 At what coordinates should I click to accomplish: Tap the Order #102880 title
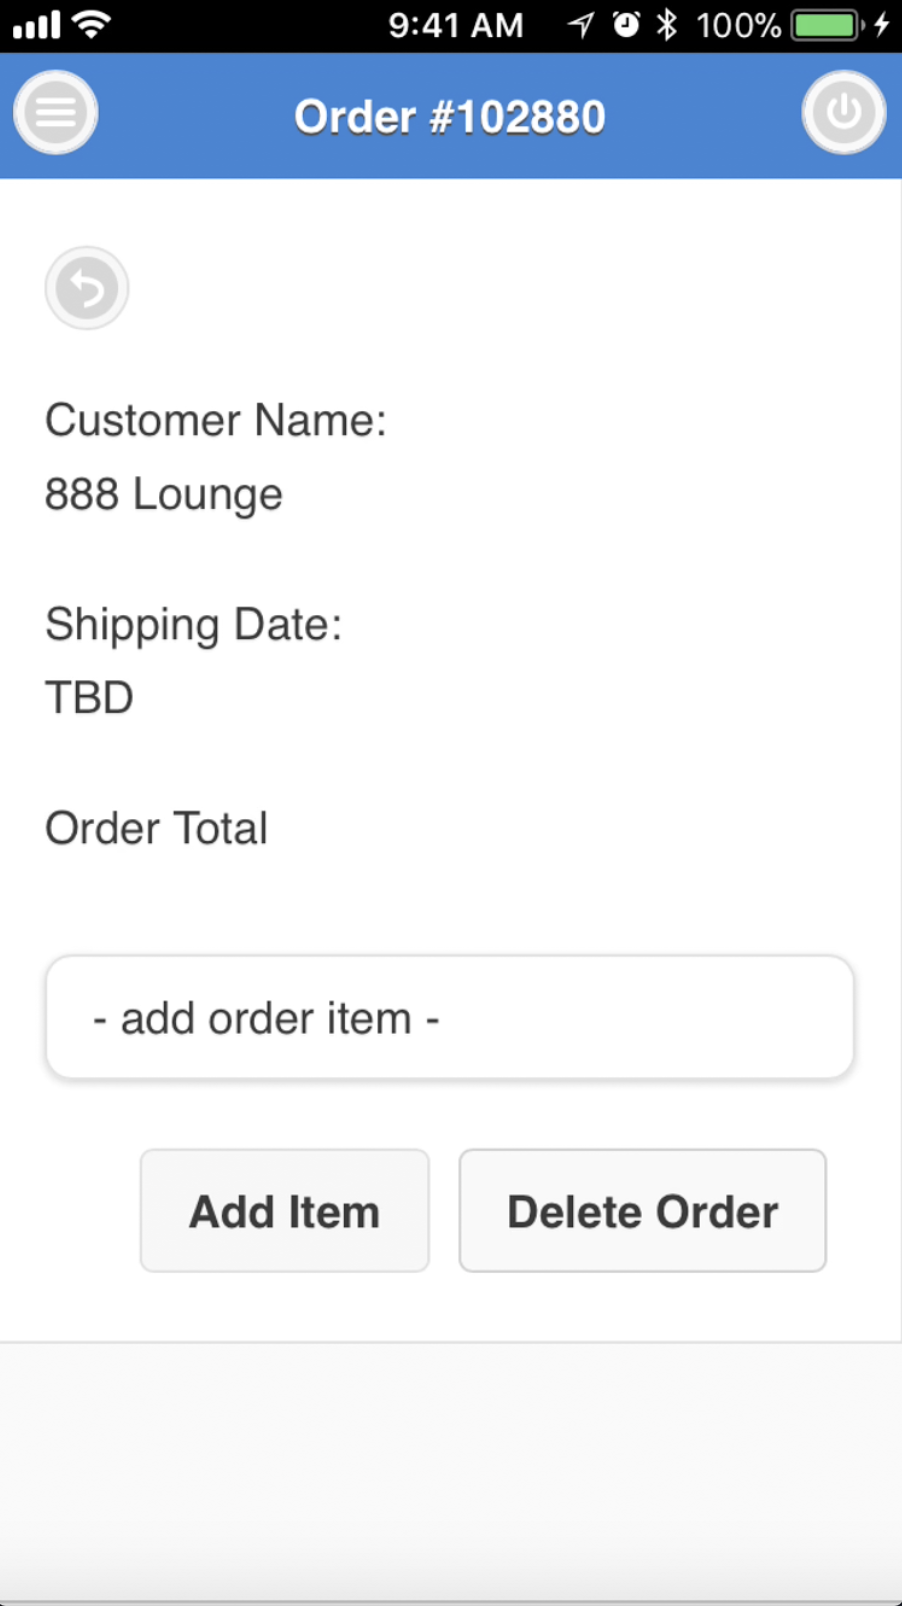[449, 117]
